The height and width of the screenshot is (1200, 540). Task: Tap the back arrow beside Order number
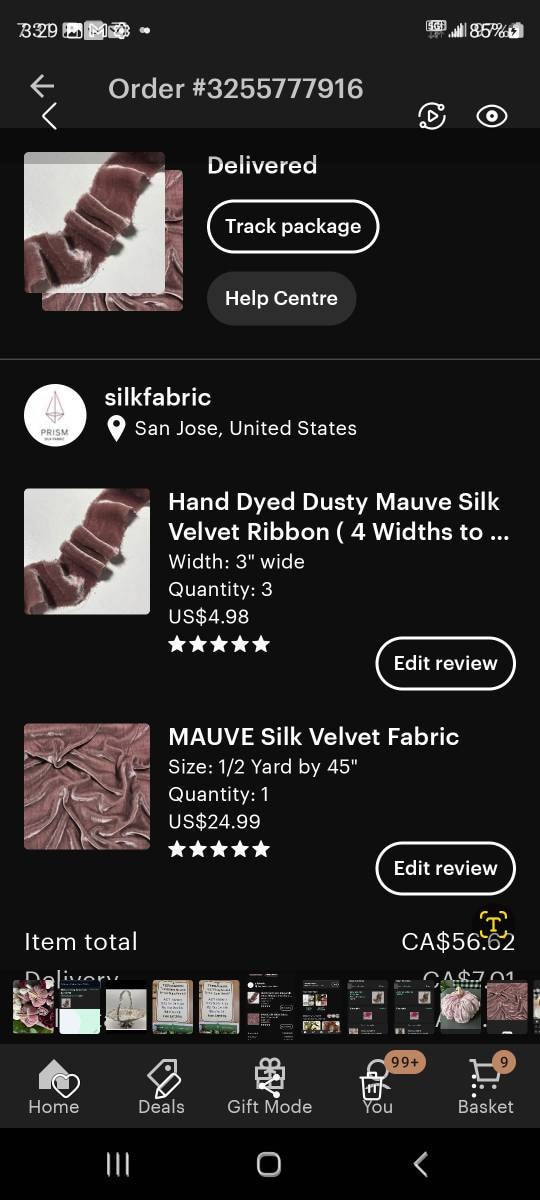[x=42, y=87]
